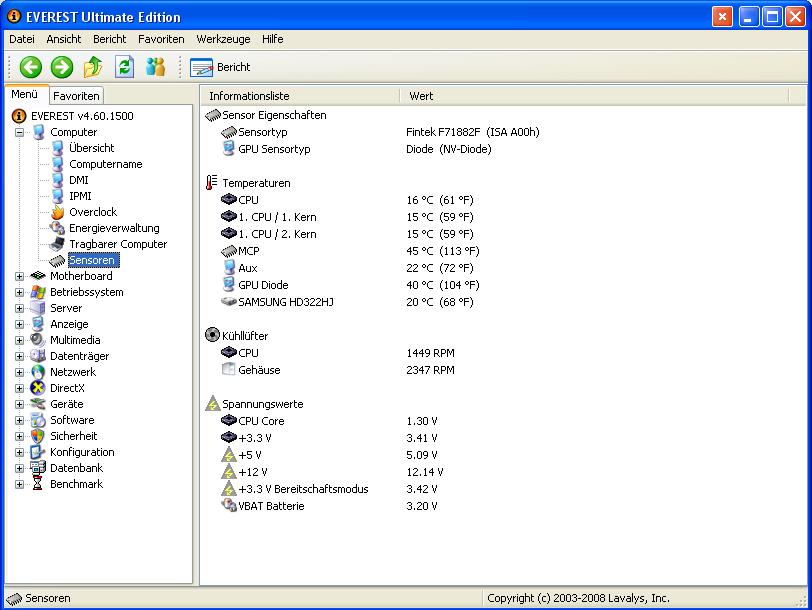The image size is (812, 610).
Task: Sort by the Wert column header
Action: [x=594, y=96]
